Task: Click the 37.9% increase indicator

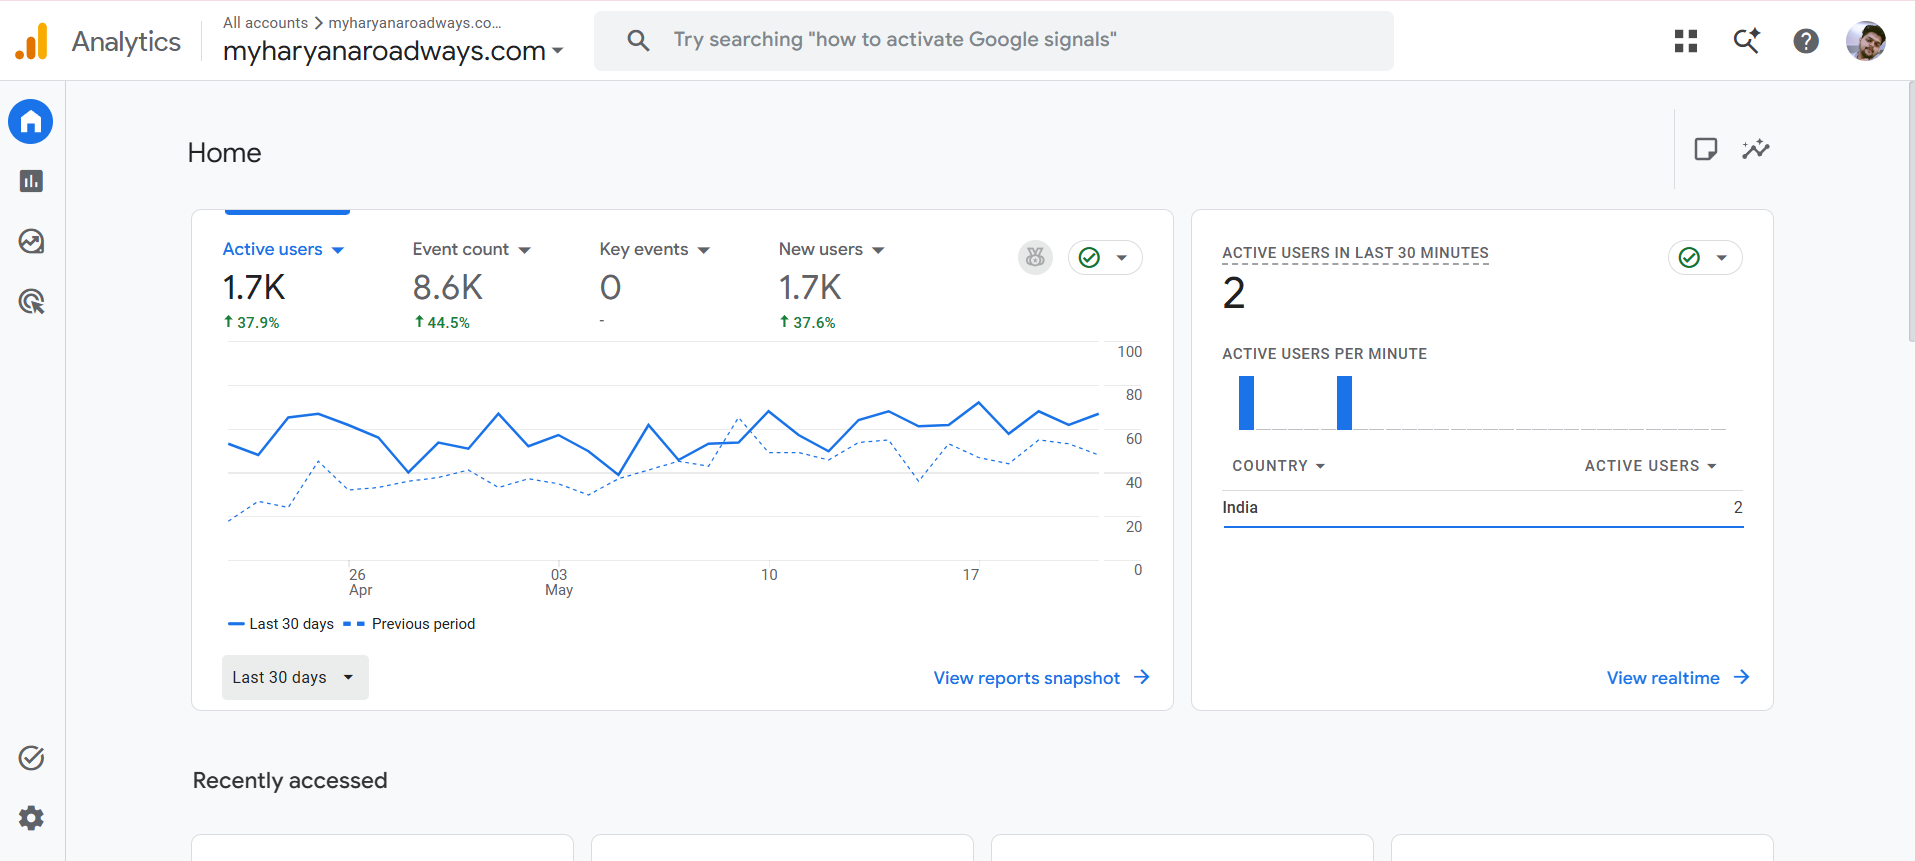Action: 251,322
